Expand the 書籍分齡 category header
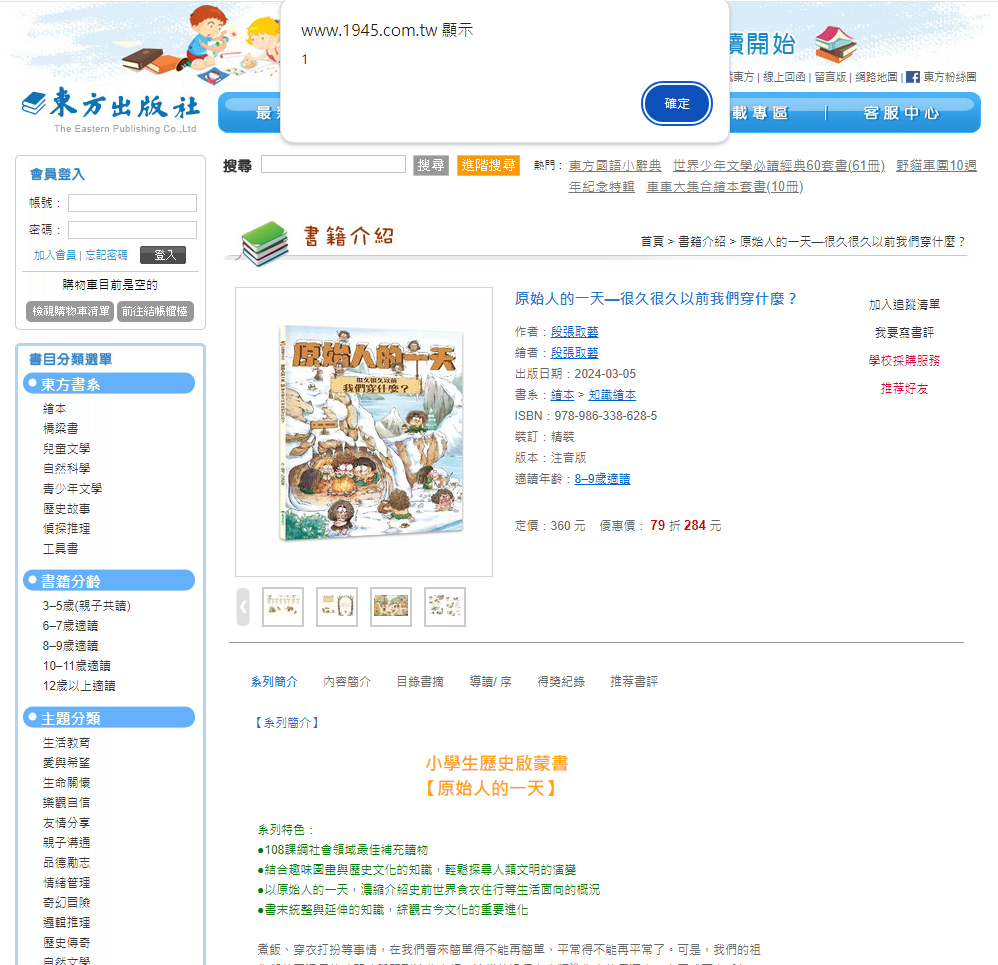Viewport: 998px width, 965px height. [109, 581]
